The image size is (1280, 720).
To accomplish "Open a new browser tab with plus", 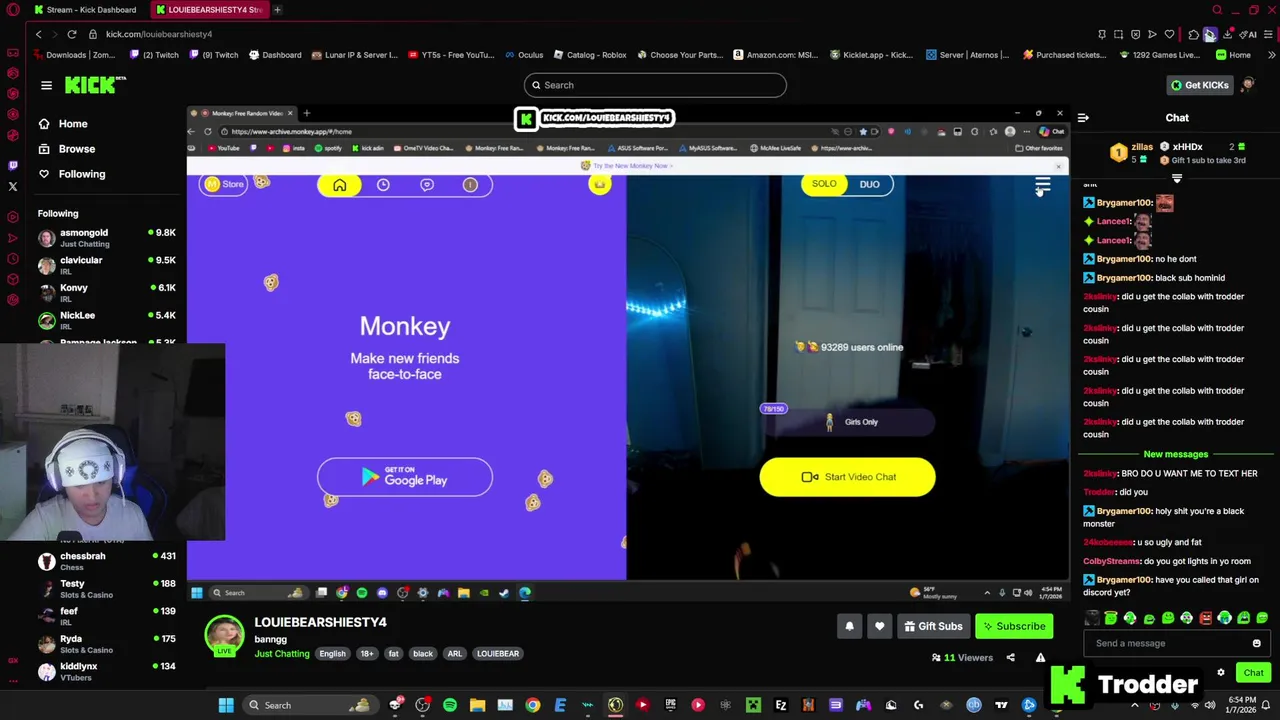I will [x=277, y=10].
